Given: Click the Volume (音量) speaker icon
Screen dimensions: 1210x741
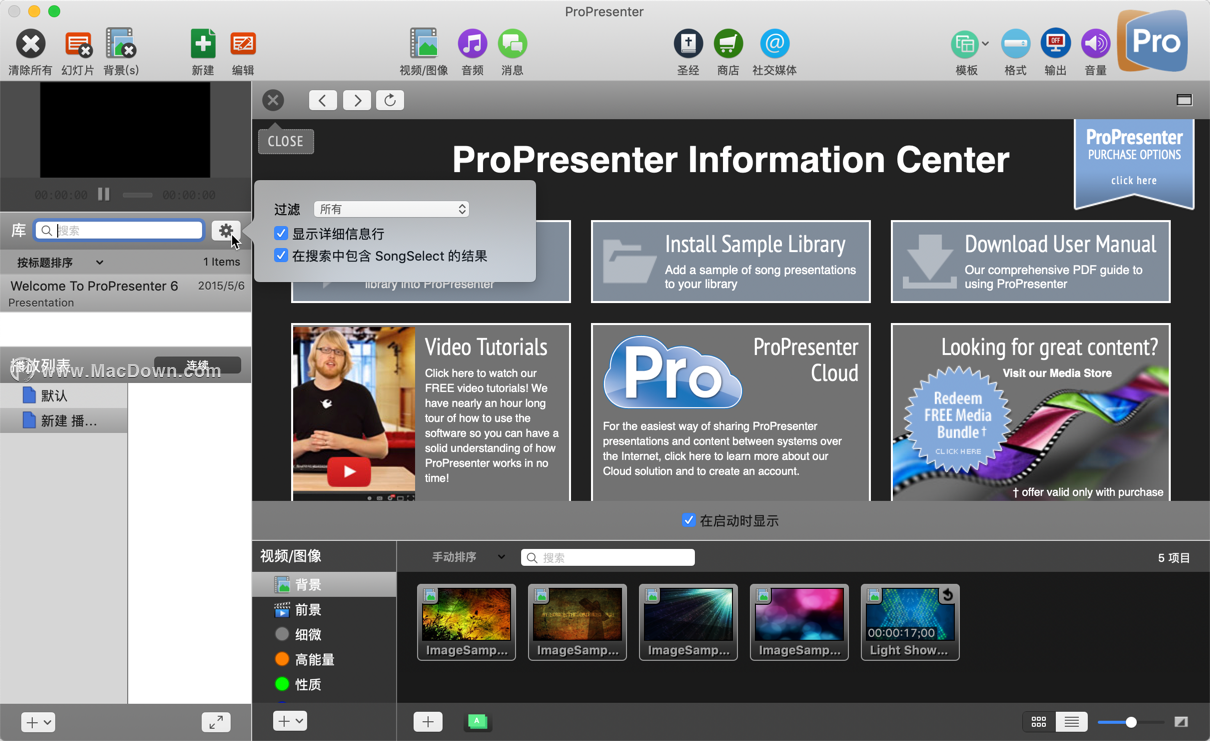Looking at the screenshot, I should click(x=1095, y=44).
